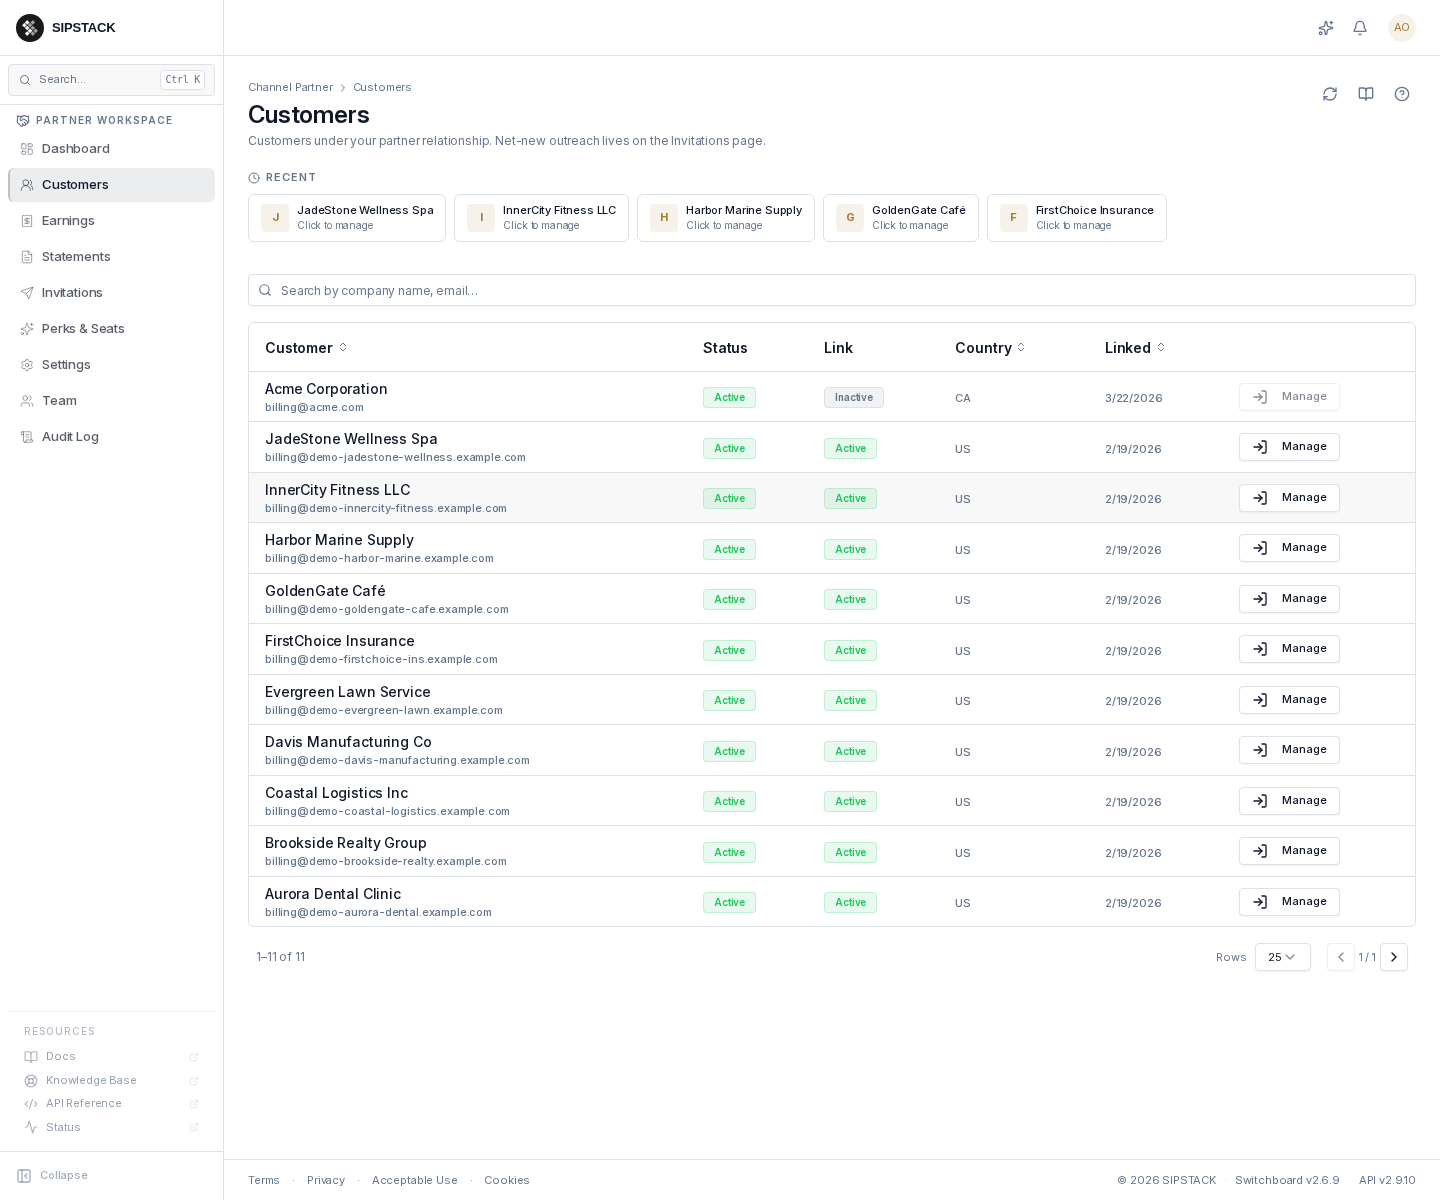Sort by Country column
1440x1200 pixels.
pyautogui.click(x=990, y=348)
